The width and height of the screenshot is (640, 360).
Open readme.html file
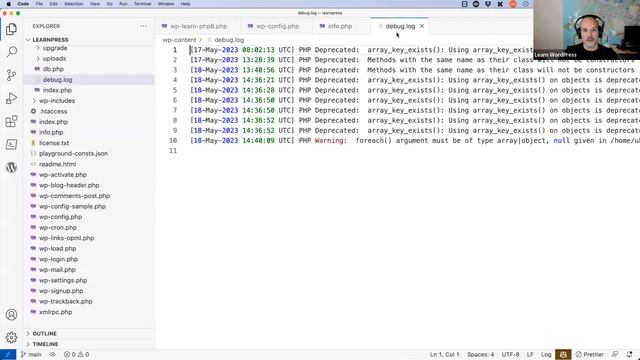tap(57, 164)
